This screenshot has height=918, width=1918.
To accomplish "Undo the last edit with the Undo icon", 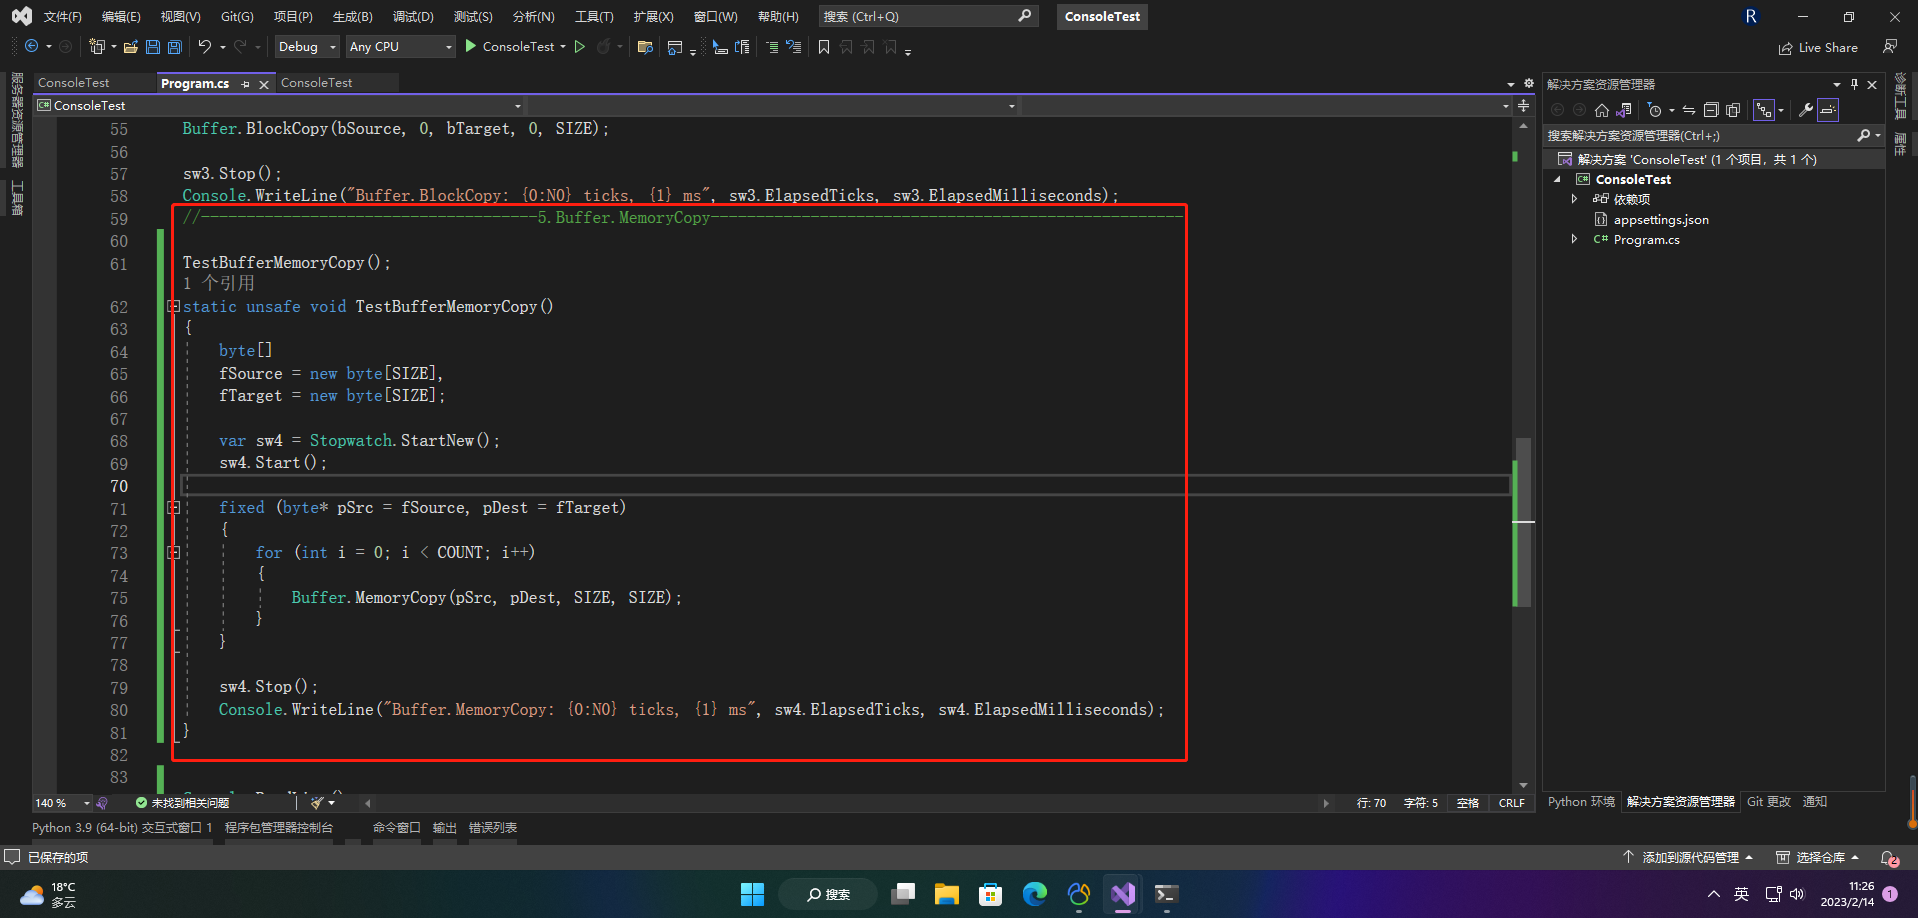I will click(205, 47).
